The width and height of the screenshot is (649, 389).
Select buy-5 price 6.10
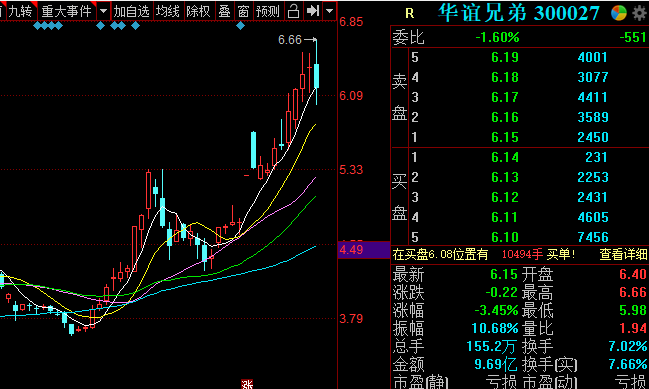(x=505, y=237)
